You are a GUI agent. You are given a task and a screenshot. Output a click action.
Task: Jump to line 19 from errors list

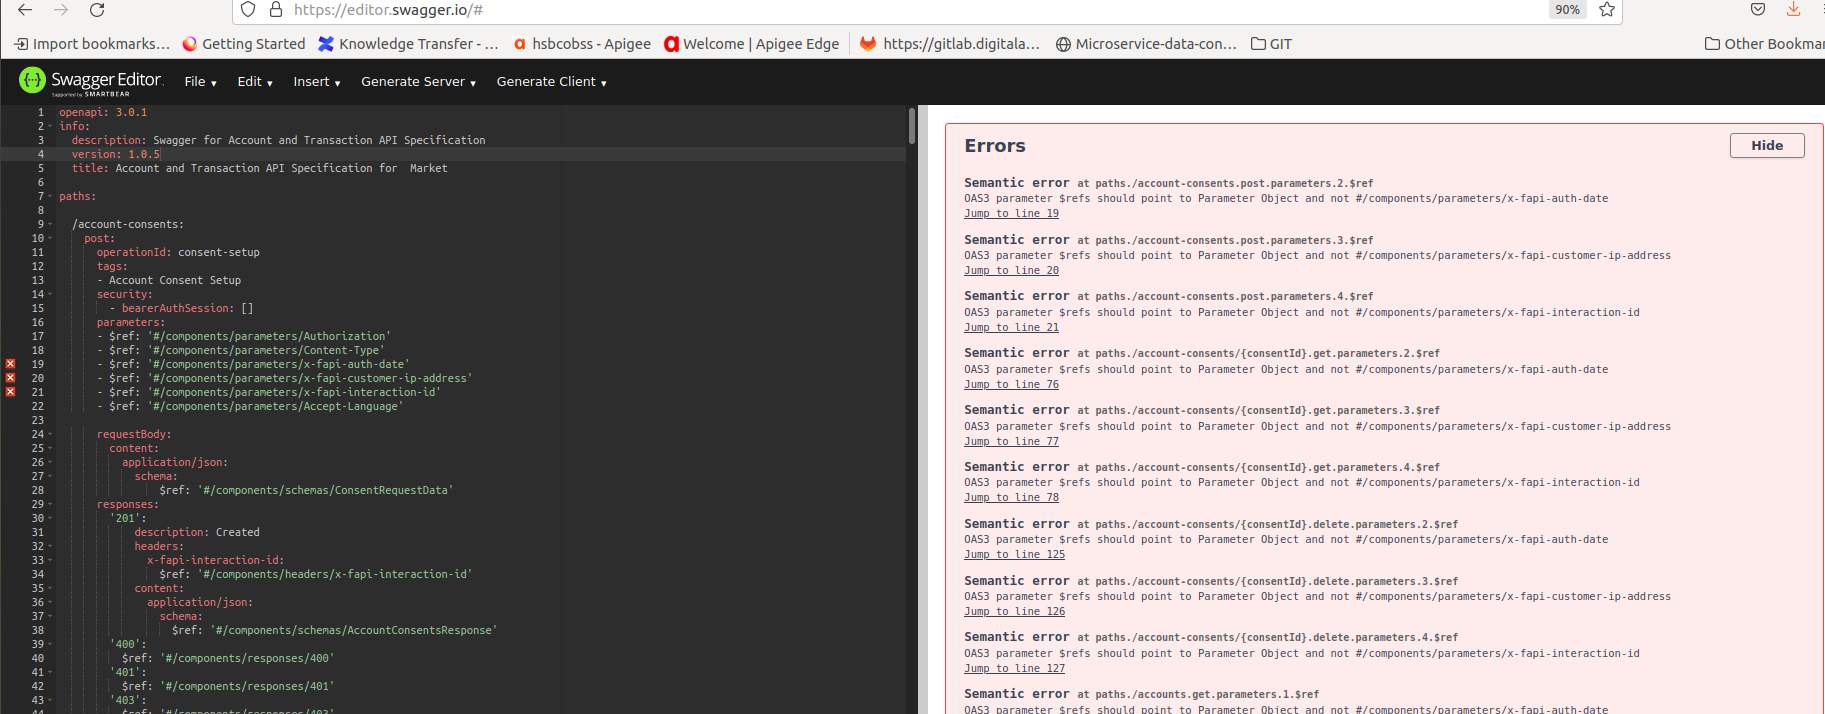click(1011, 214)
